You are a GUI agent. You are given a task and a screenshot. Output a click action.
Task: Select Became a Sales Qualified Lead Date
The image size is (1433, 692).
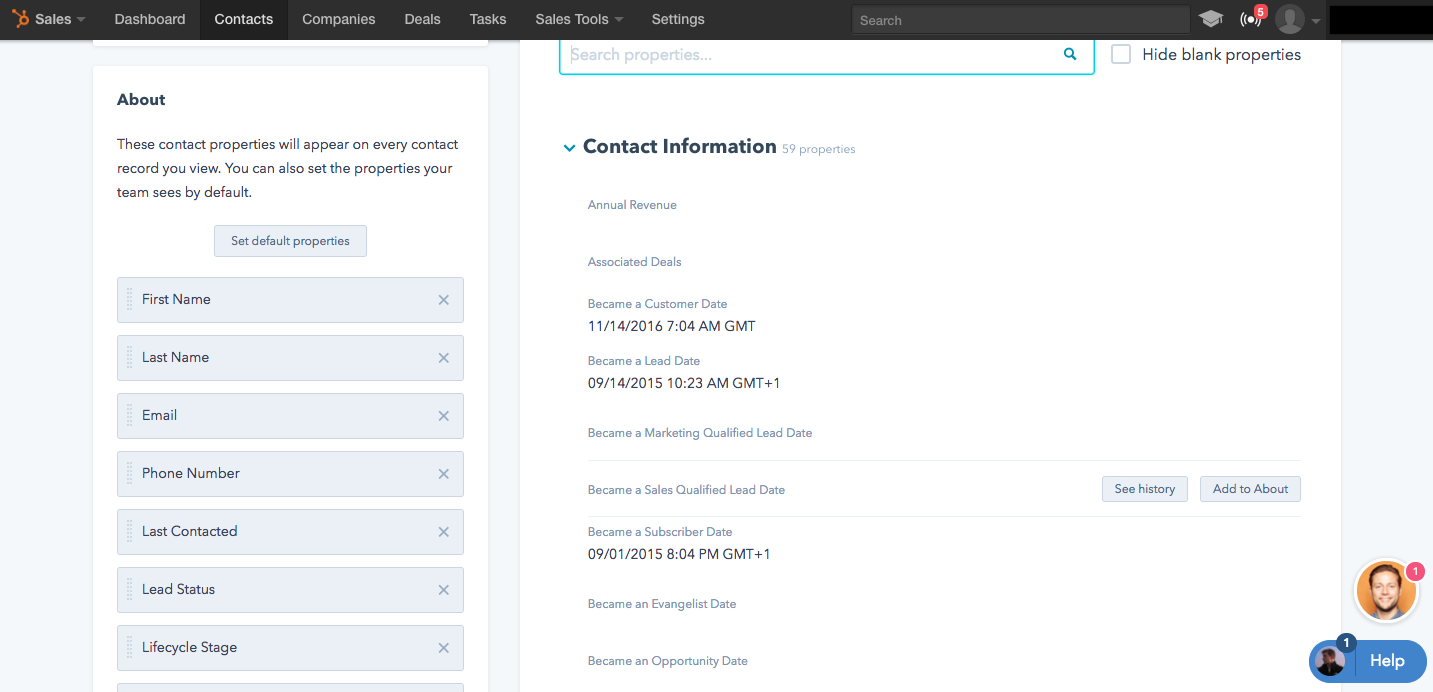(687, 490)
